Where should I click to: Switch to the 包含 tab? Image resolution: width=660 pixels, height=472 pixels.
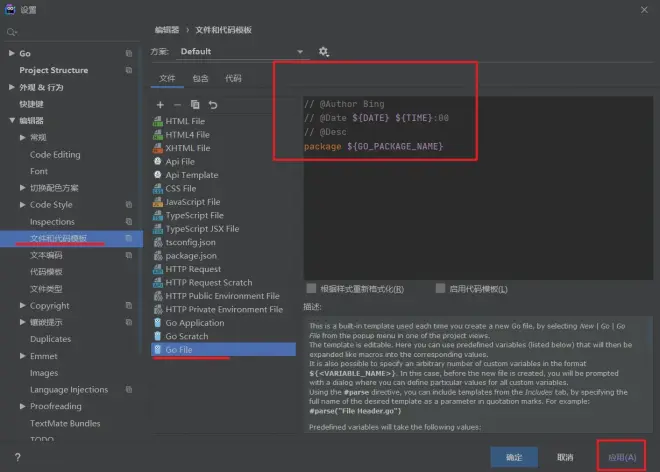coord(200,78)
